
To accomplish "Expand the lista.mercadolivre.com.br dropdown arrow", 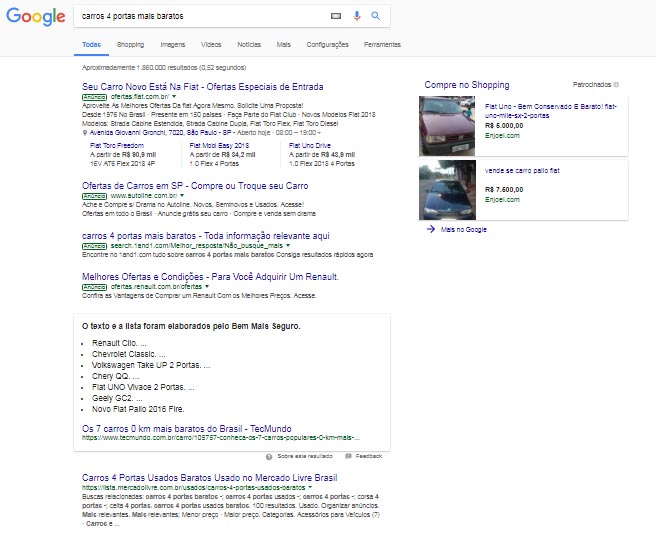I will pos(310,487).
